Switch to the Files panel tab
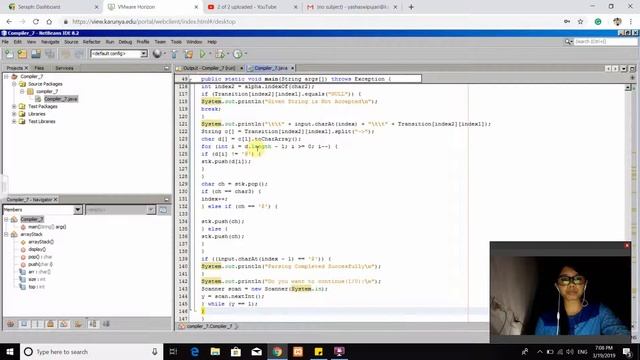The width and height of the screenshot is (640, 360). coord(39,68)
